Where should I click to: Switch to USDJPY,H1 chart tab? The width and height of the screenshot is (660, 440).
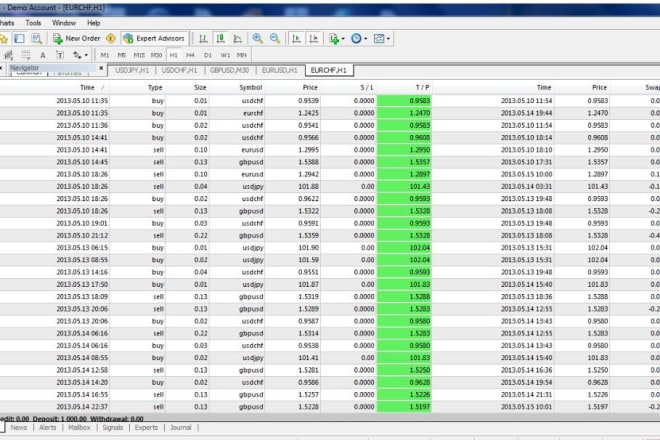tap(132, 70)
